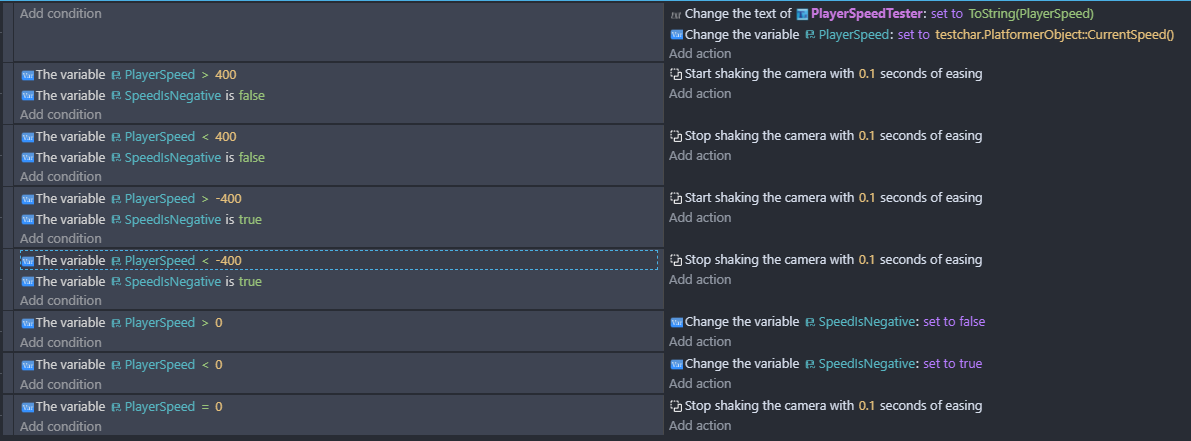The height and width of the screenshot is (441, 1191).
Task: Click variable icon of "Change the variable PlayerSpeed" action
Action: coord(676,35)
